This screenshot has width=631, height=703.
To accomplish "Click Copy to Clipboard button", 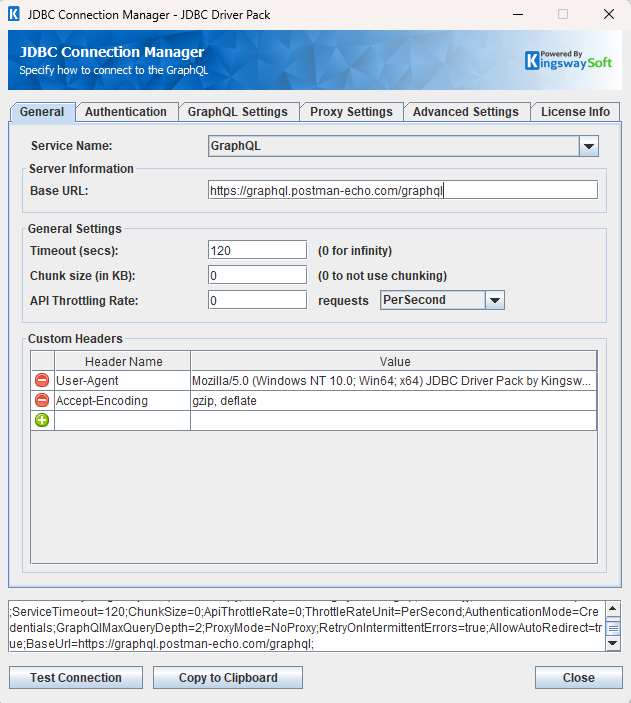I will (228, 677).
